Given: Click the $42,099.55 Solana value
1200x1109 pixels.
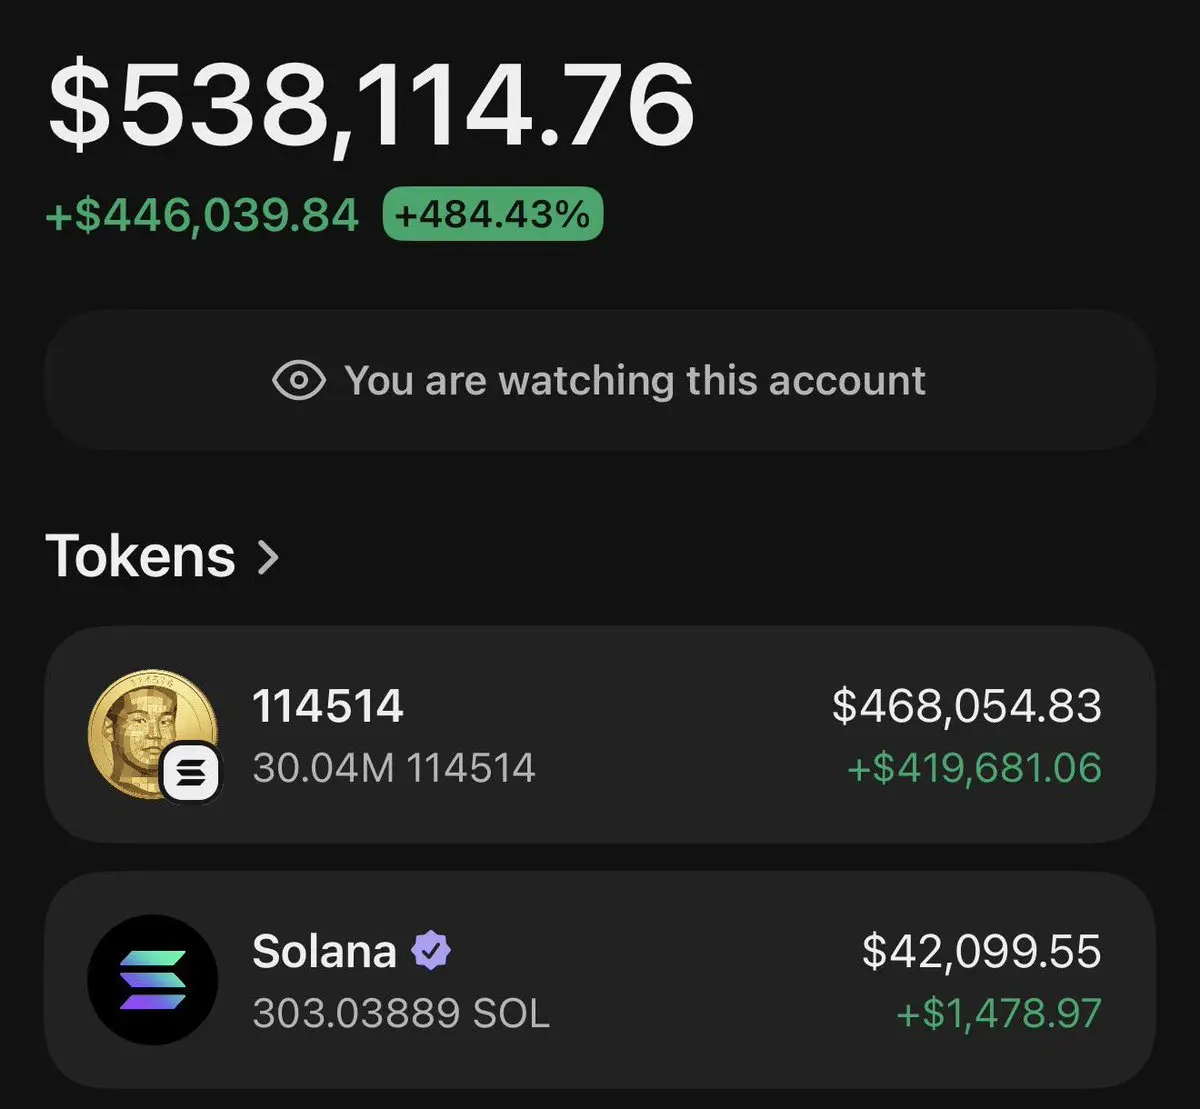Looking at the screenshot, I should pyautogui.click(x=981, y=952).
